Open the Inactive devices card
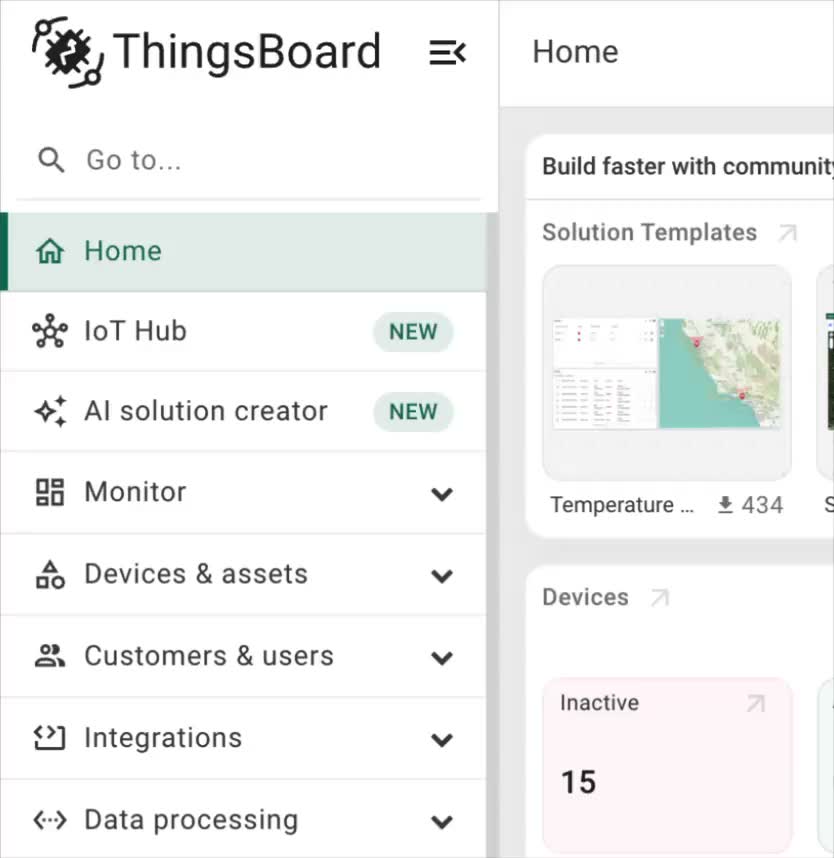834x858 pixels. 667,767
